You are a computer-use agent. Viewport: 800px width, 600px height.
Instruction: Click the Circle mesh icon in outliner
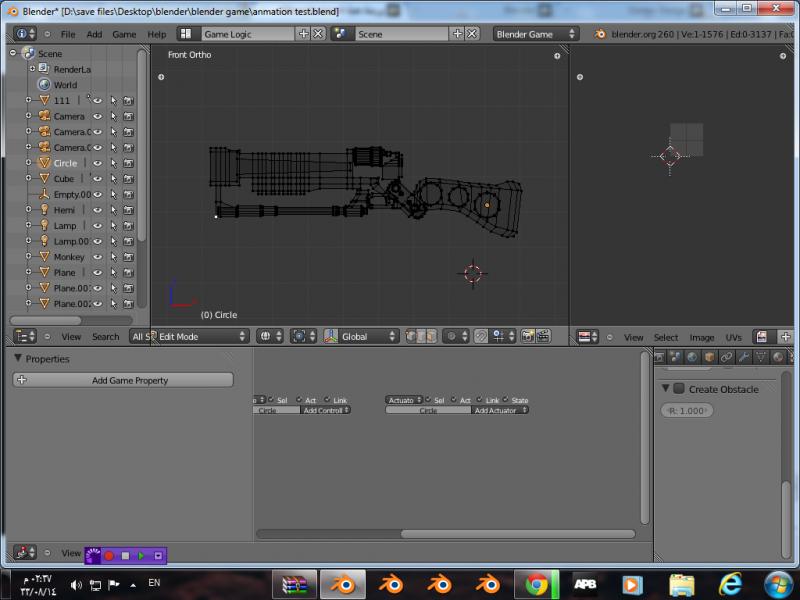pyautogui.click(x=43, y=163)
